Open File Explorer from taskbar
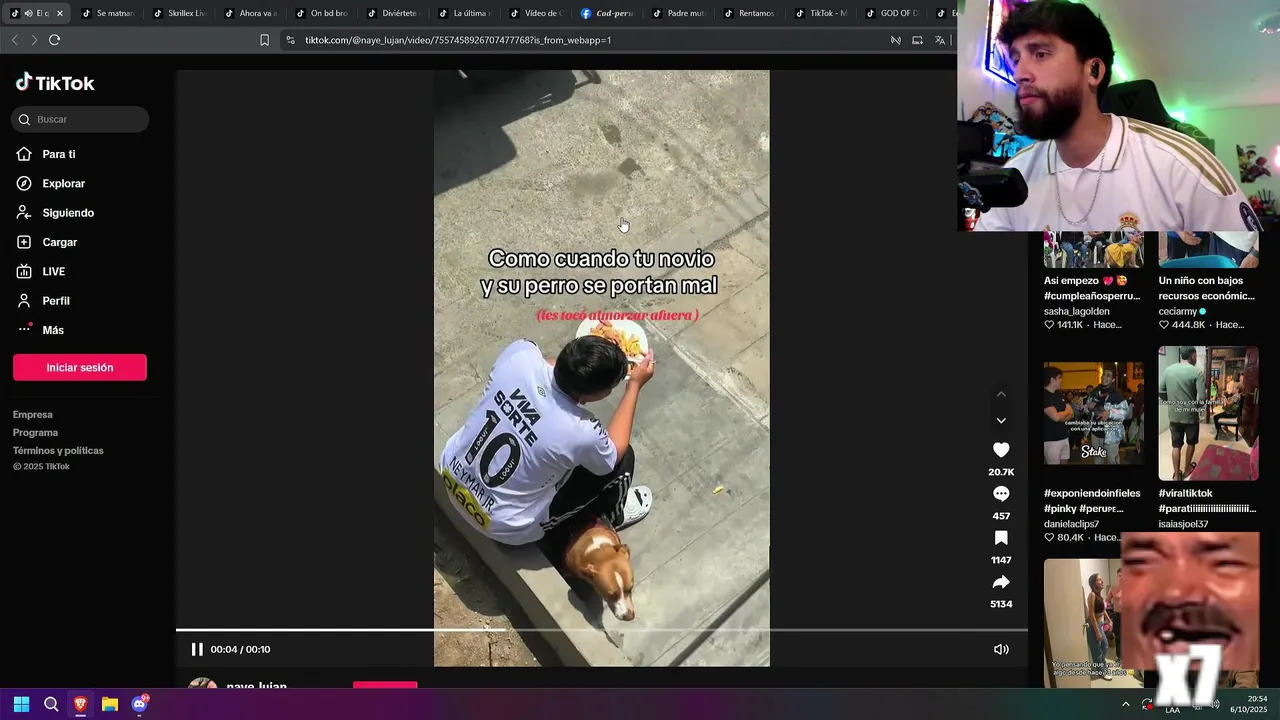Image resolution: width=1280 pixels, height=720 pixels. (x=110, y=704)
